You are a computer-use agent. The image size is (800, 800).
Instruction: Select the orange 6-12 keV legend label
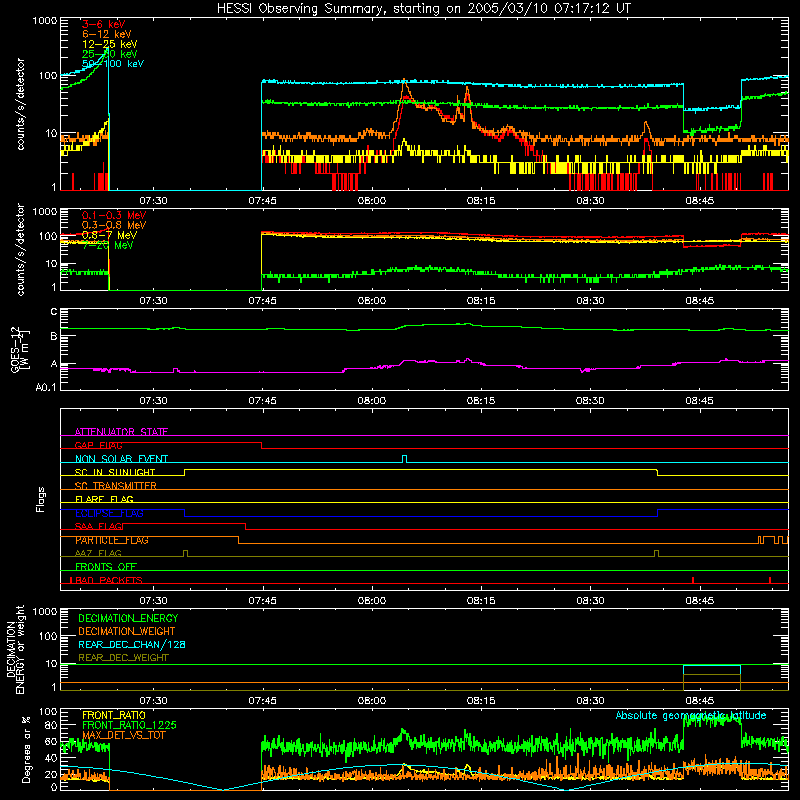pos(107,34)
